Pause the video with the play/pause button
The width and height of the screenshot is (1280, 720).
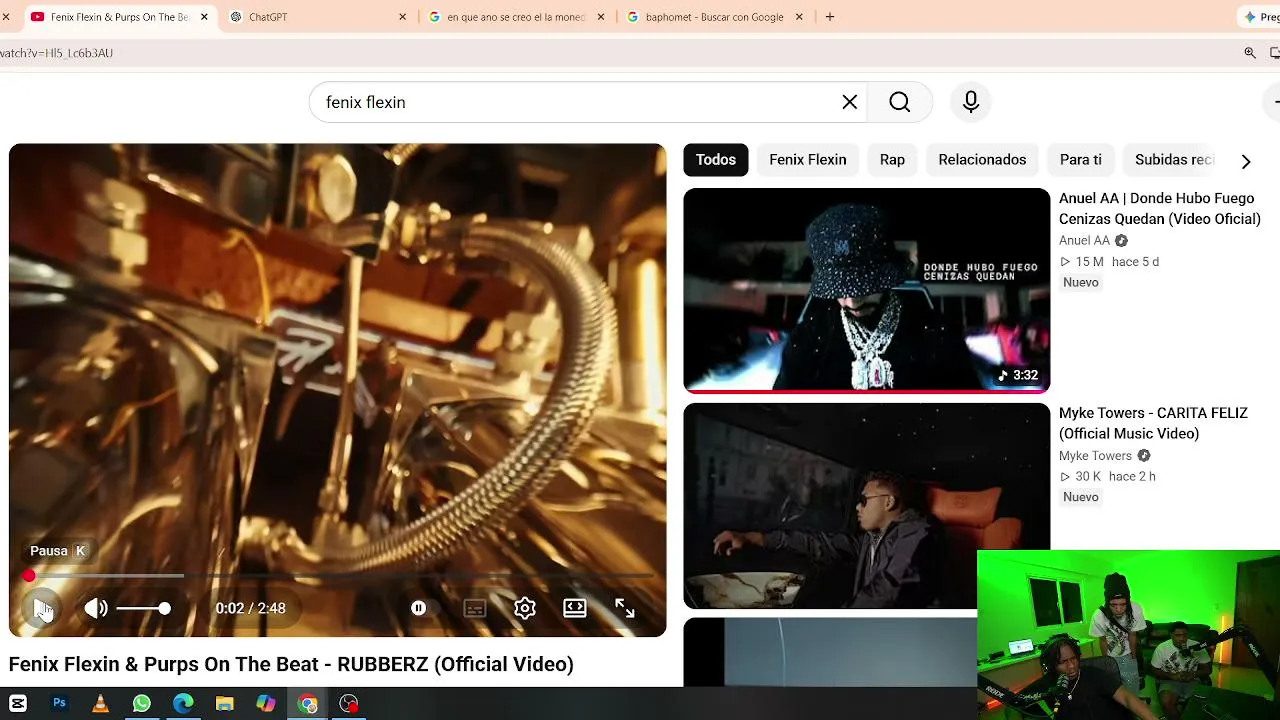pos(42,608)
